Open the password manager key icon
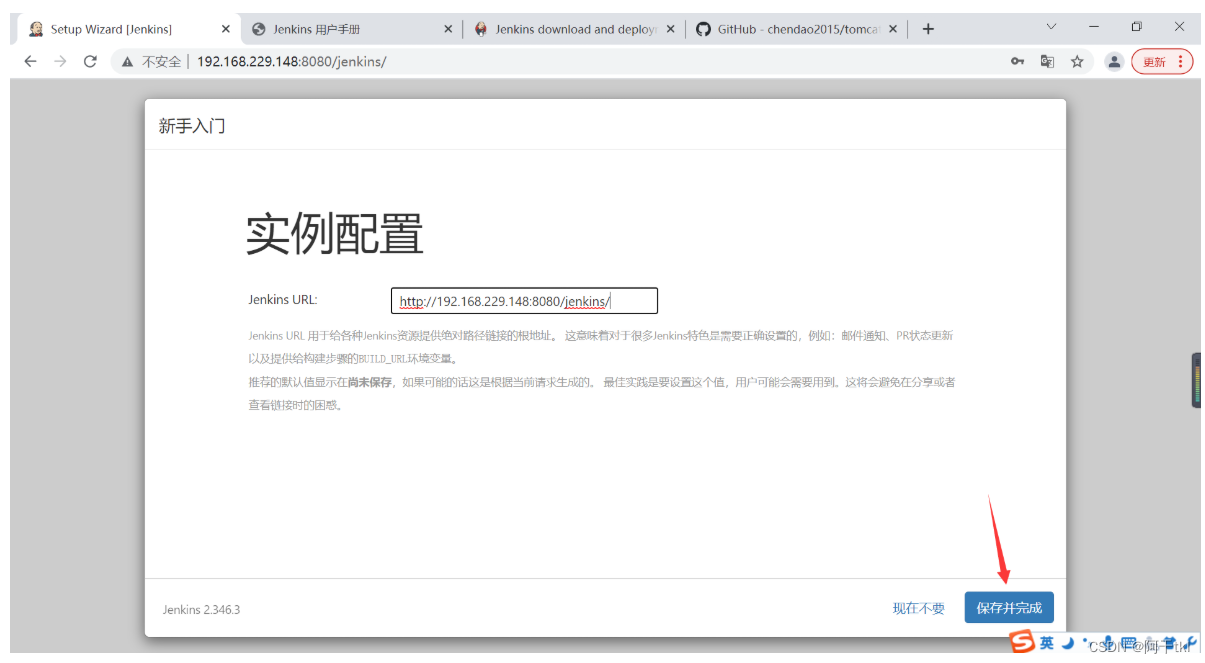Viewport: 1205px width, 663px height. tap(1017, 61)
